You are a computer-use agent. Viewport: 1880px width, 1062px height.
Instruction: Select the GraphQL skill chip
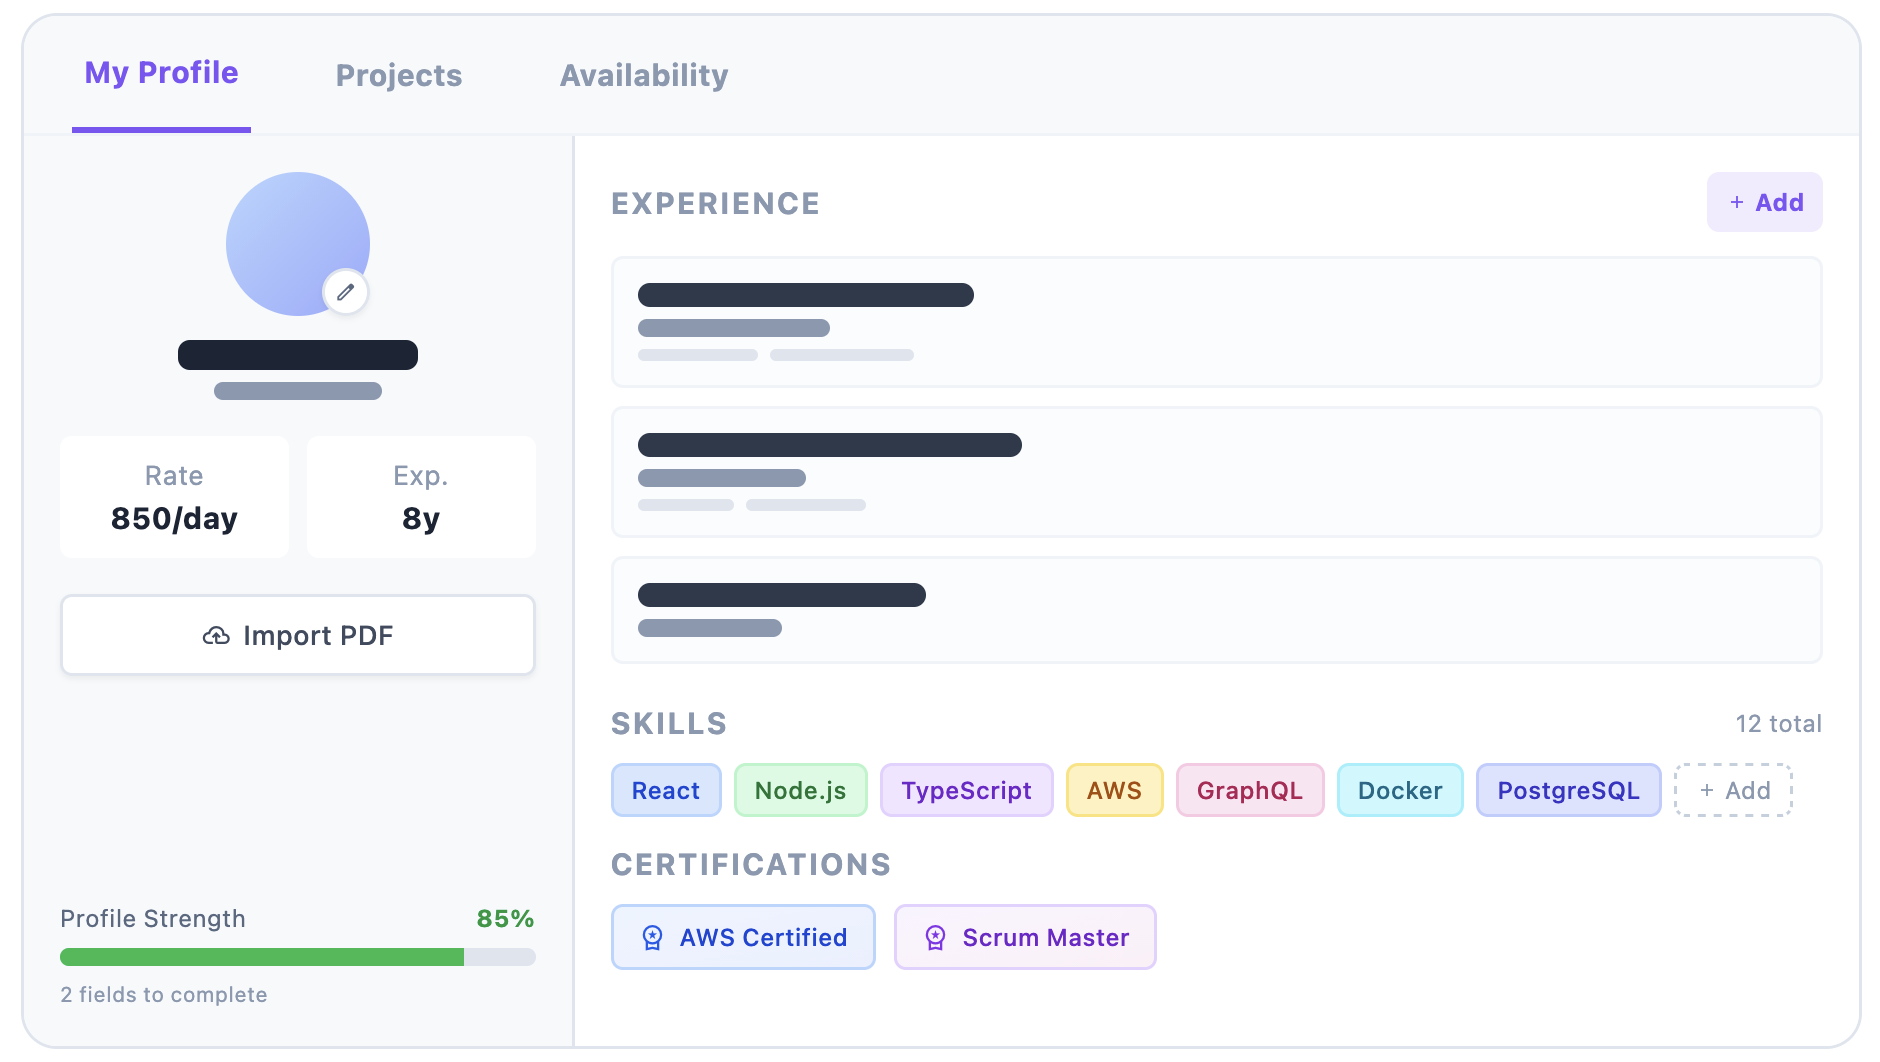1250,790
